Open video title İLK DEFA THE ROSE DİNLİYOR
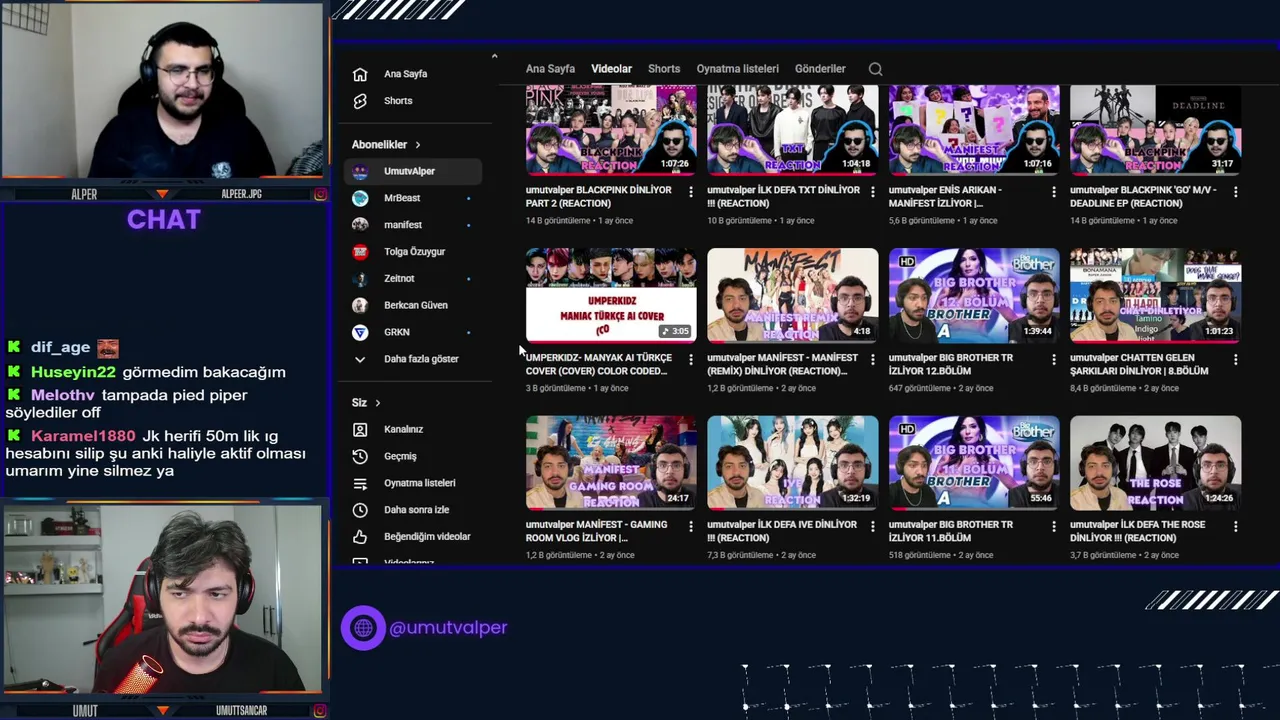The height and width of the screenshot is (720, 1280). click(x=1138, y=531)
